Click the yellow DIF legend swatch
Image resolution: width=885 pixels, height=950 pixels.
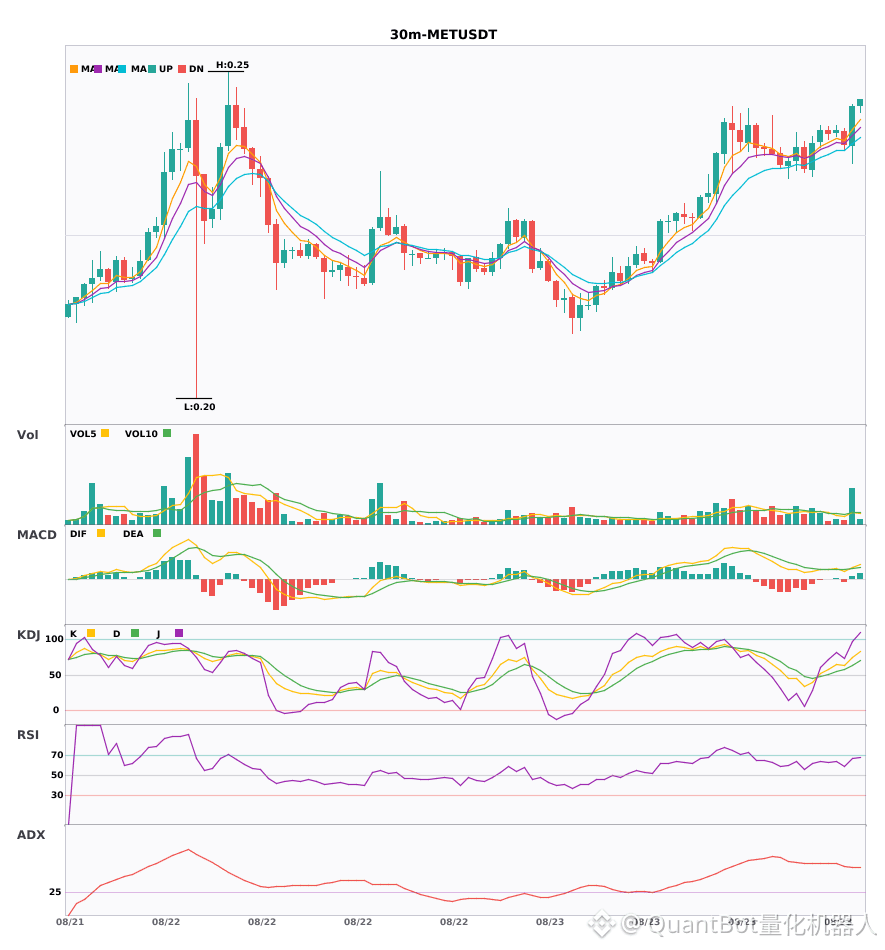click(101, 533)
